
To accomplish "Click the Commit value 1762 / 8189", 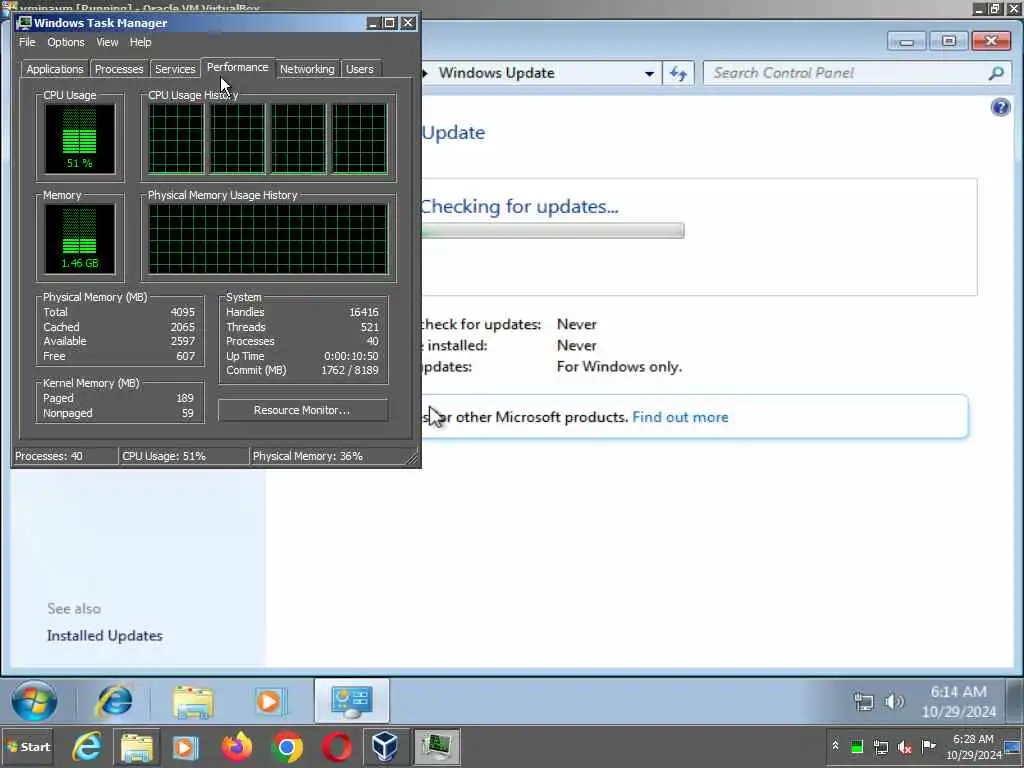I will coord(350,370).
